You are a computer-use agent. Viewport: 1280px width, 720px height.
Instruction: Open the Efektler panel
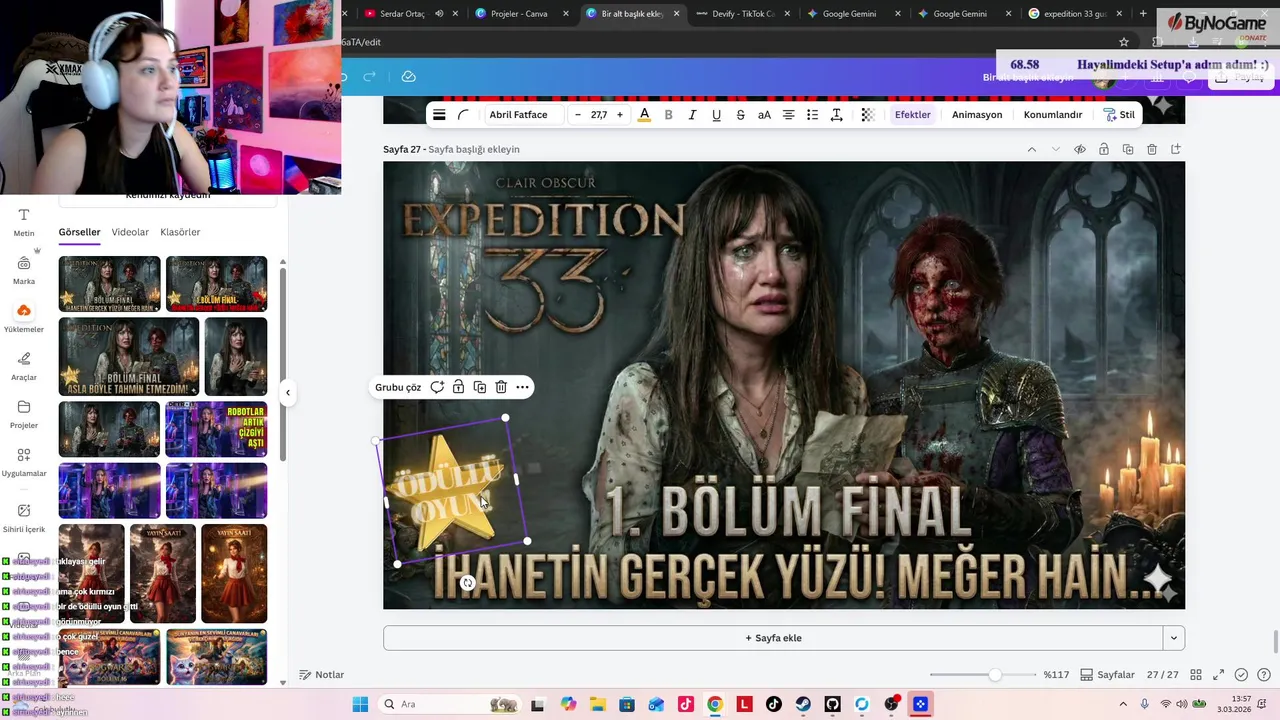913,115
